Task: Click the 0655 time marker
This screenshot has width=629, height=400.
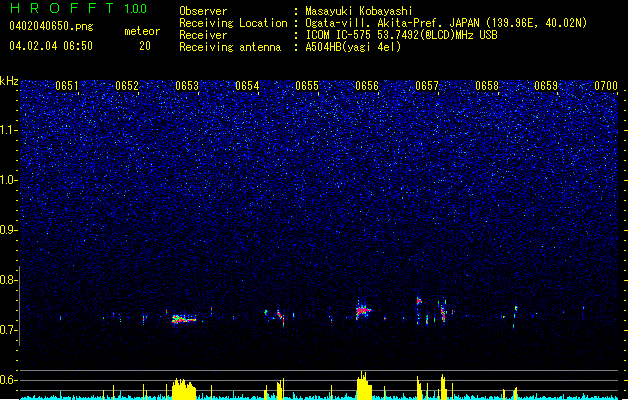Action: (307, 86)
